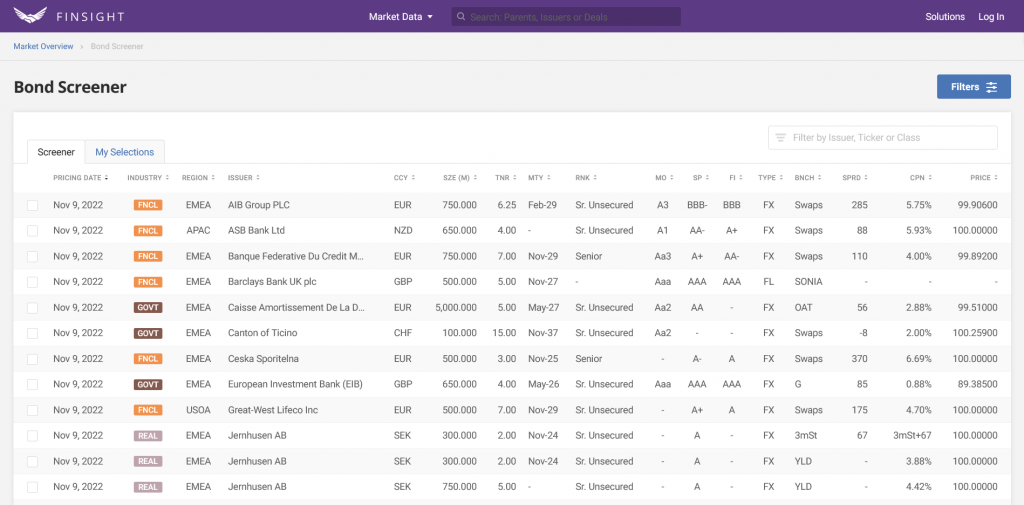Check the Caisse Amortissement row checkbox

tap(33, 308)
